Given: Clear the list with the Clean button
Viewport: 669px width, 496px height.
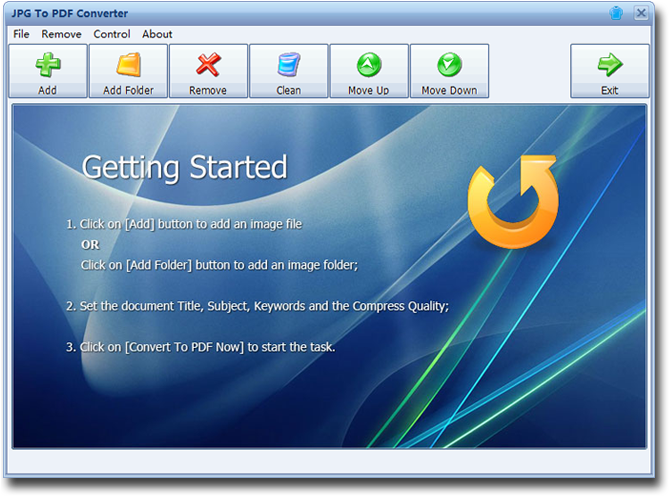Looking at the screenshot, I should coord(288,71).
